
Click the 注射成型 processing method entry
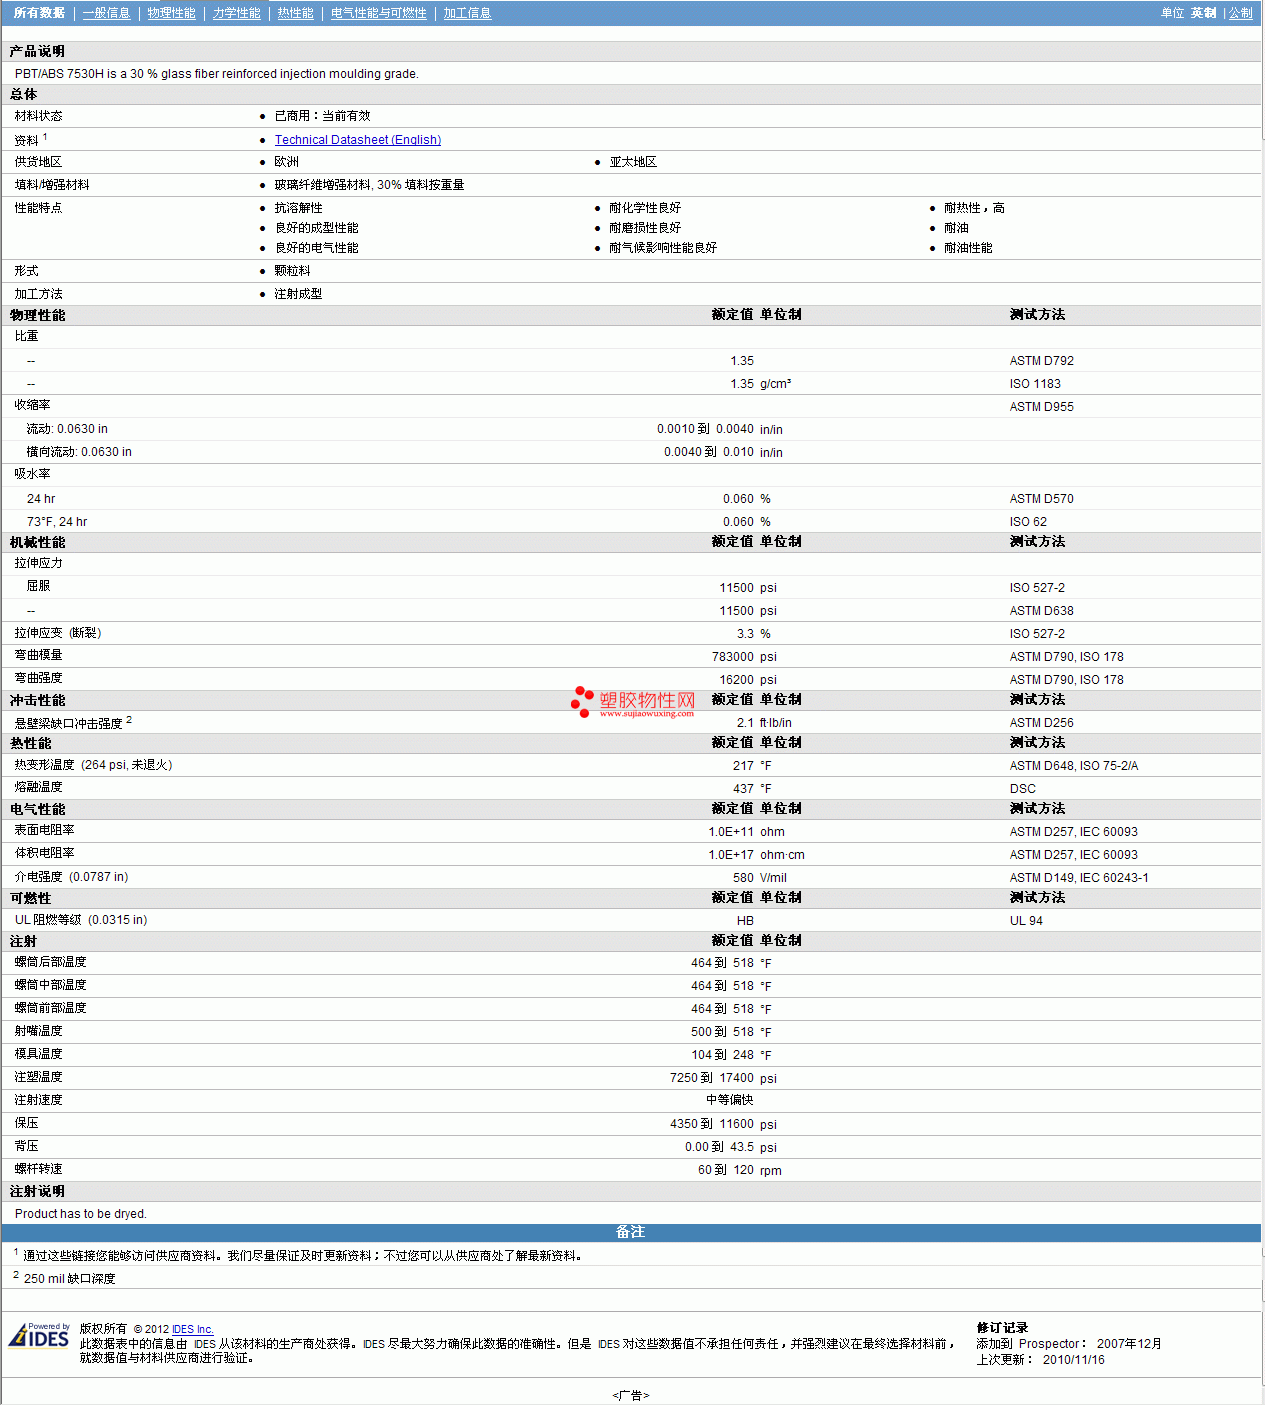click(x=299, y=294)
